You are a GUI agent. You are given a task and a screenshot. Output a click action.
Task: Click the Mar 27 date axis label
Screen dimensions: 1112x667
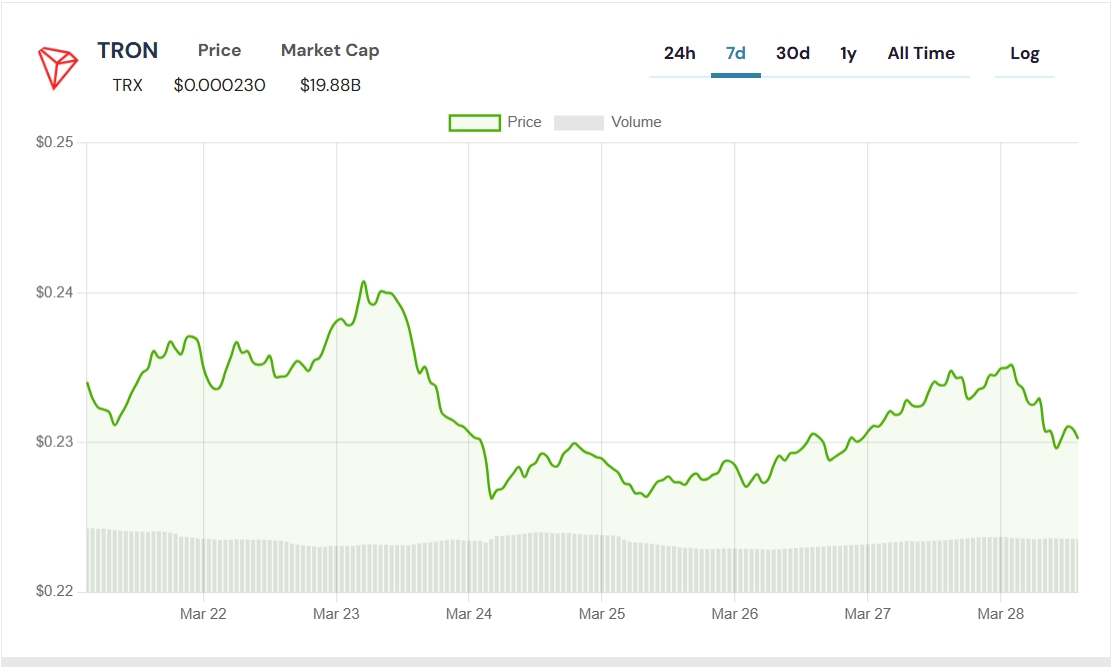tap(867, 614)
